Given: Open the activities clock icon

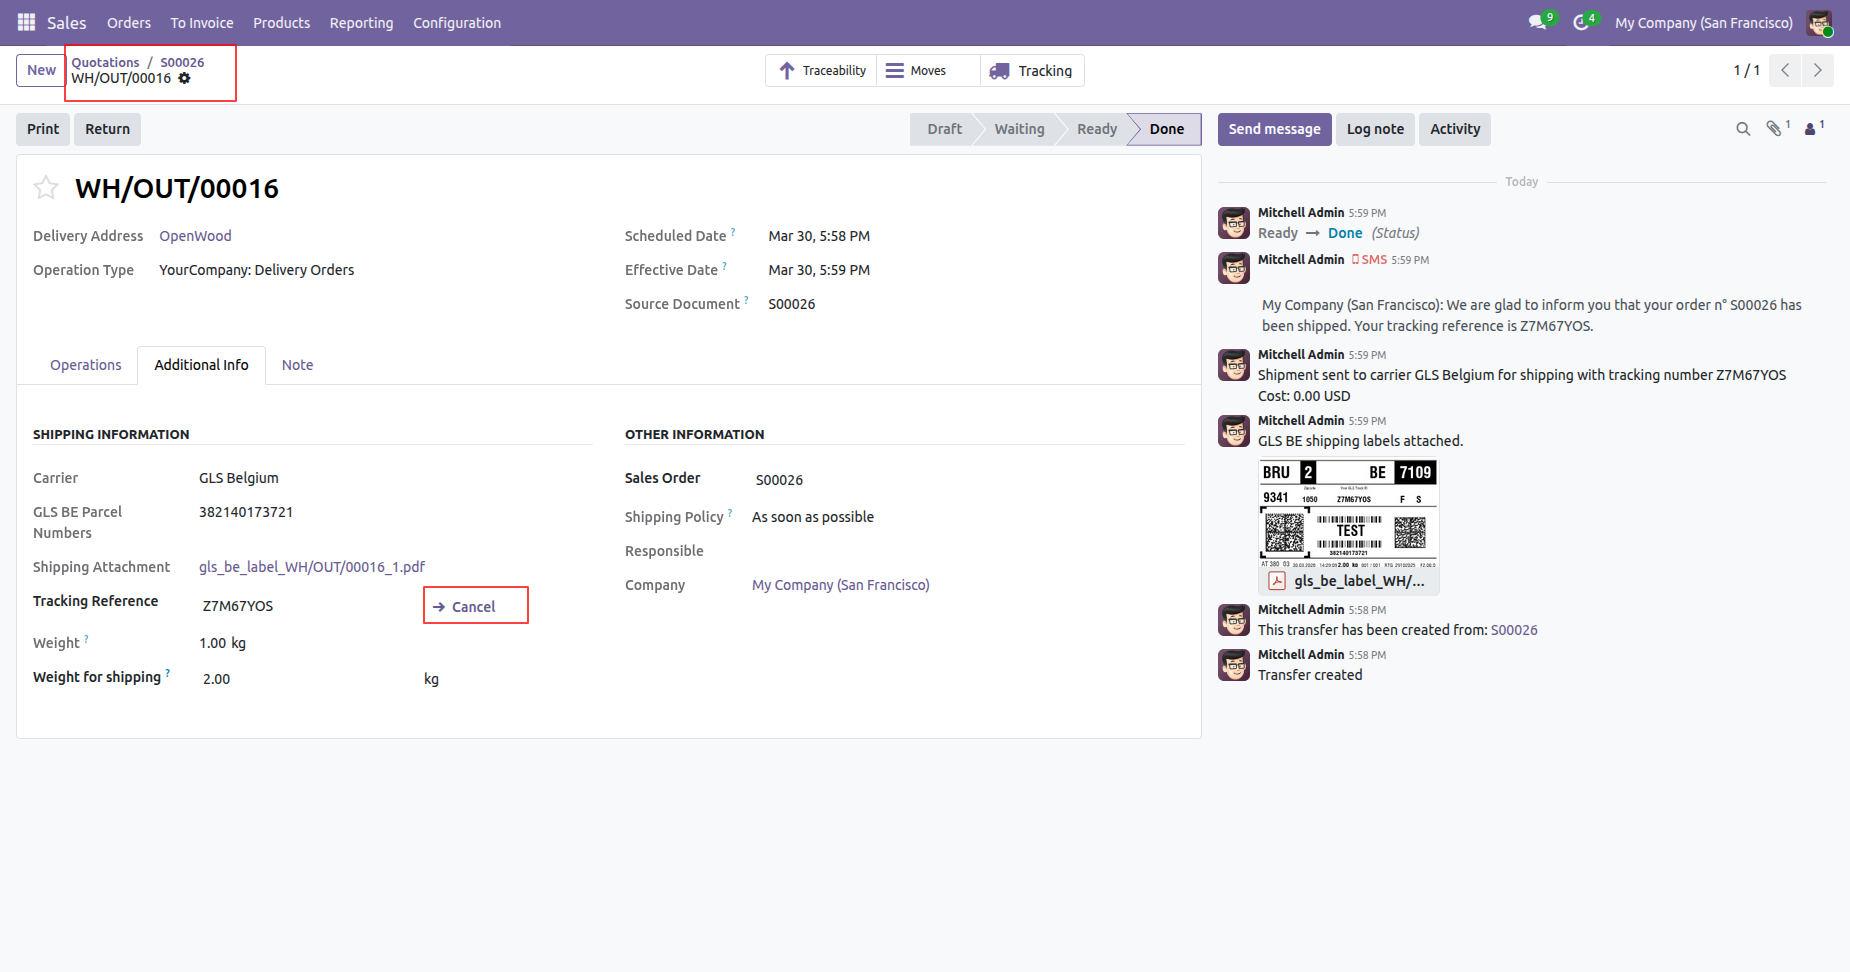Looking at the screenshot, I should point(1581,22).
